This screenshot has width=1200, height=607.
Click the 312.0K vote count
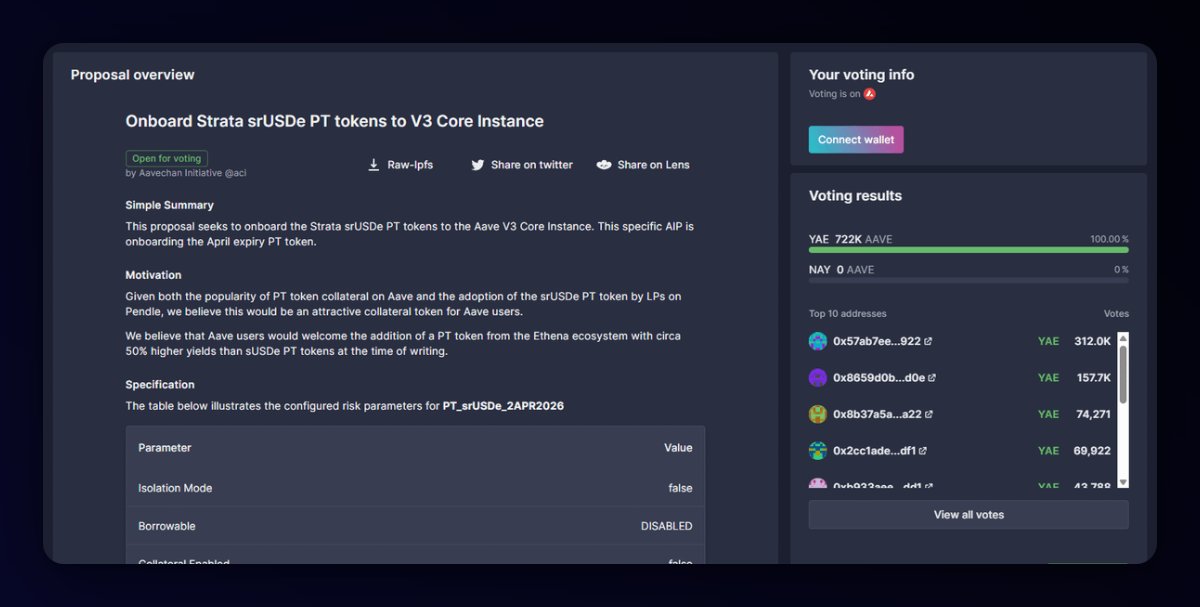[1092, 341]
